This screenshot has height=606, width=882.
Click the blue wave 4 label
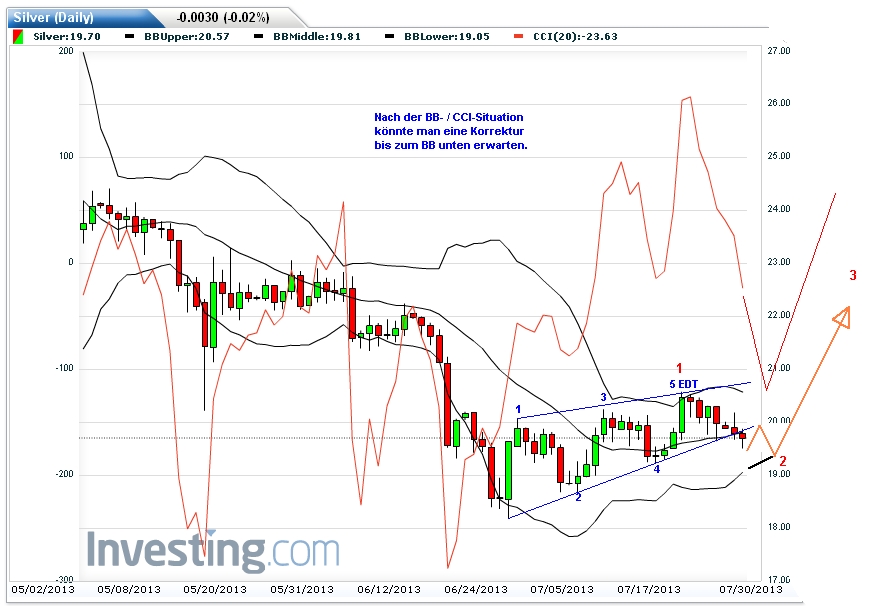656,469
